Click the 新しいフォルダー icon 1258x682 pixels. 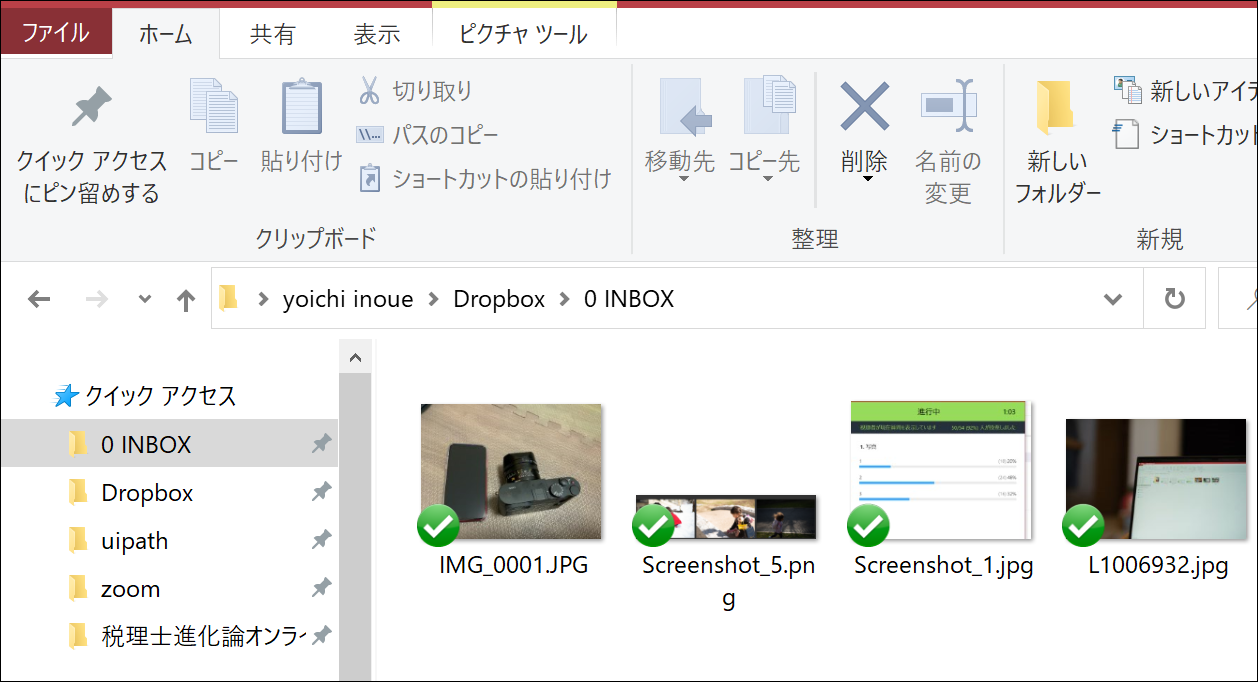pyautogui.click(x=1054, y=107)
